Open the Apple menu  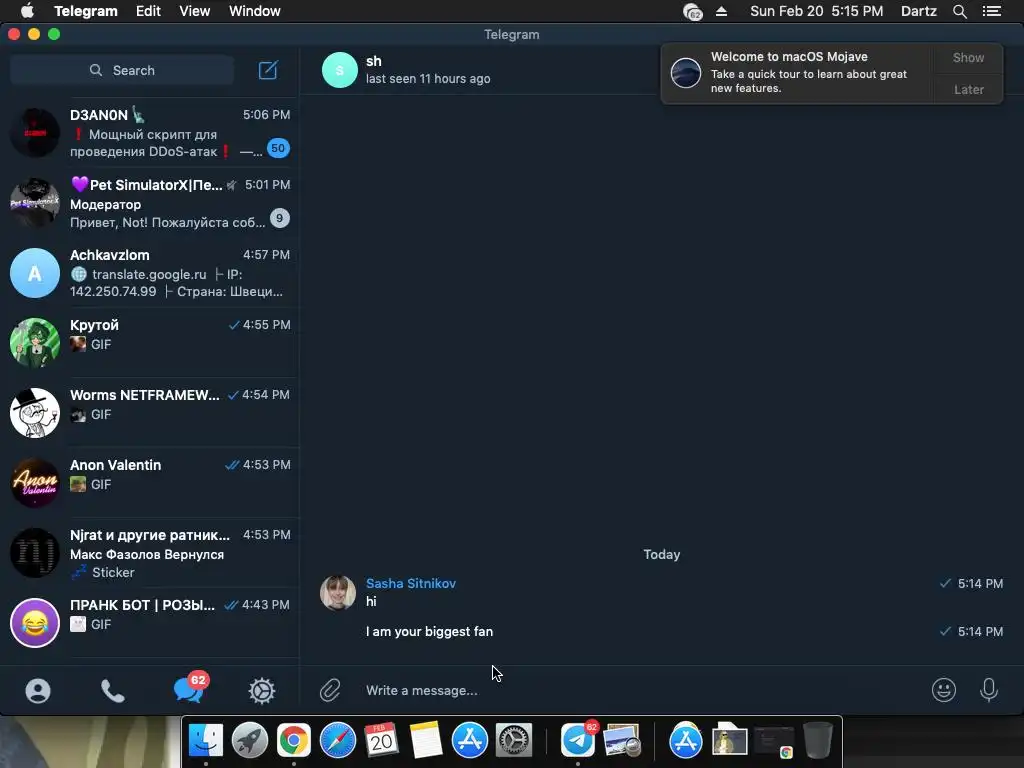(x=27, y=10)
